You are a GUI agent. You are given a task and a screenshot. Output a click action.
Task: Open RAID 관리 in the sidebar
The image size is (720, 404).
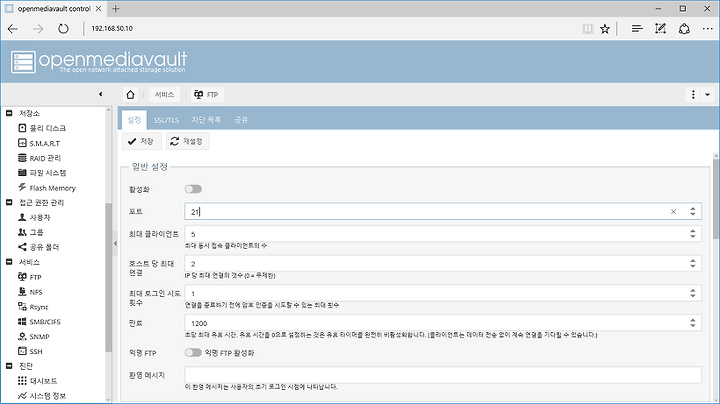pyautogui.click(x=39, y=158)
